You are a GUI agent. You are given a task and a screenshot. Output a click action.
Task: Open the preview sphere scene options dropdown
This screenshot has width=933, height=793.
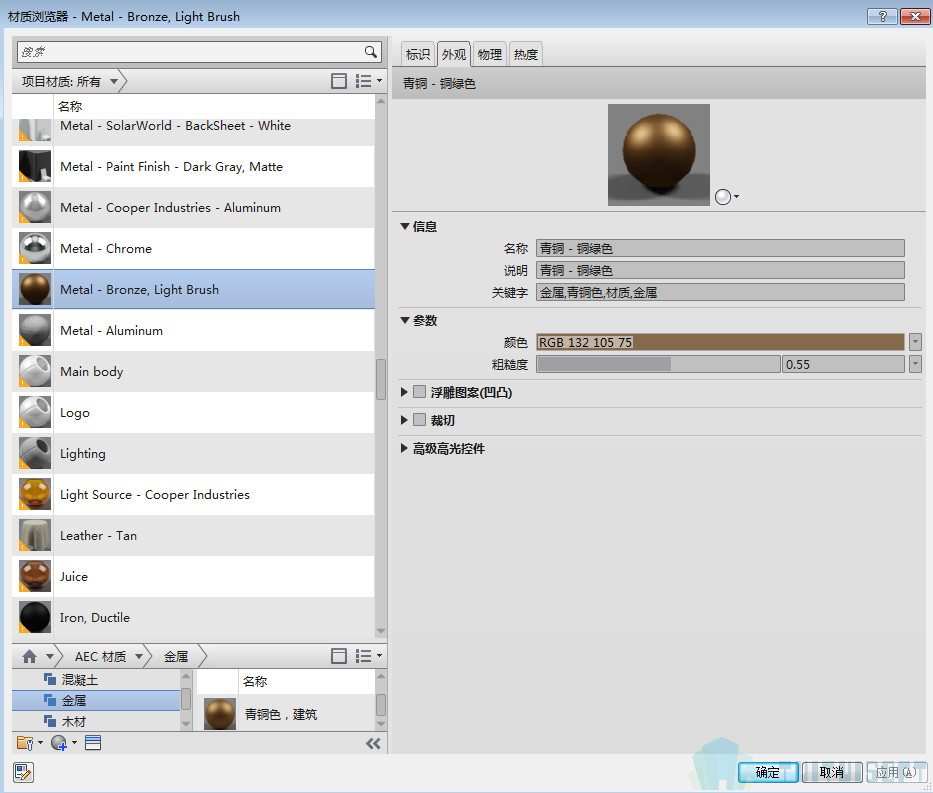(x=727, y=197)
